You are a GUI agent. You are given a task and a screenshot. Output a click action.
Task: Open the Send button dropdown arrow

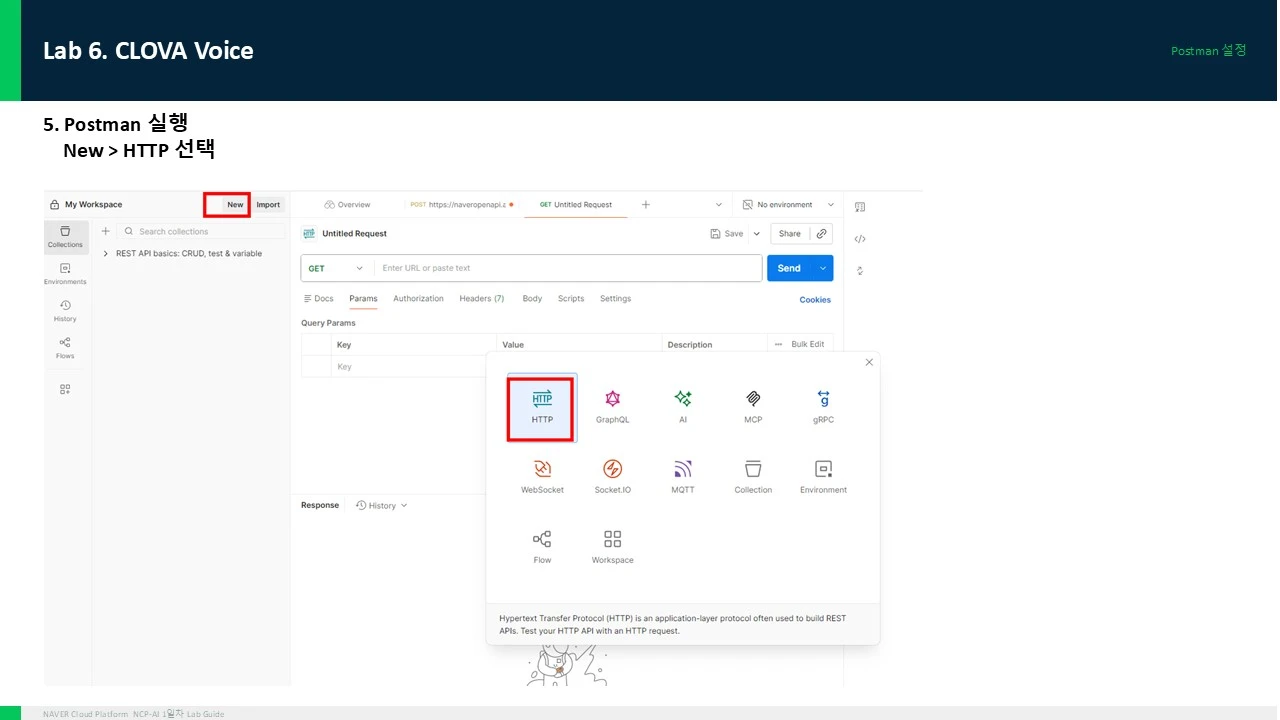click(x=823, y=268)
